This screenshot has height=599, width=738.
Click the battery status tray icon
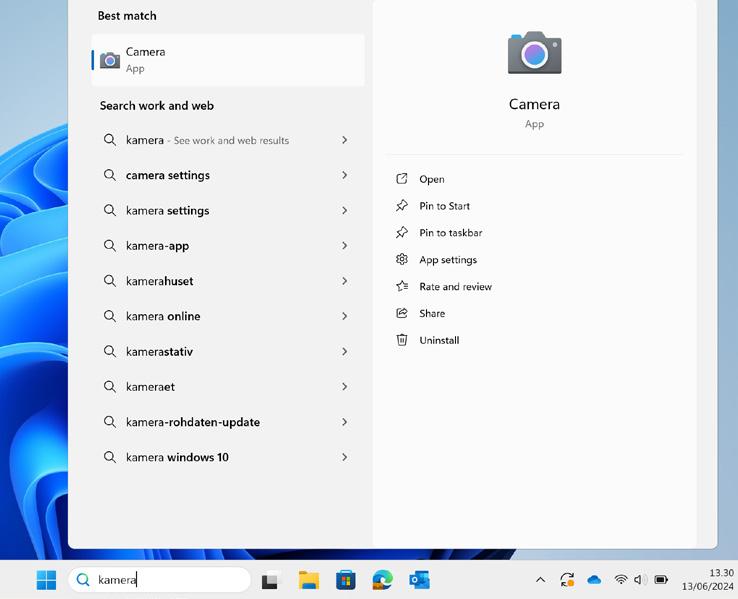point(661,580)
